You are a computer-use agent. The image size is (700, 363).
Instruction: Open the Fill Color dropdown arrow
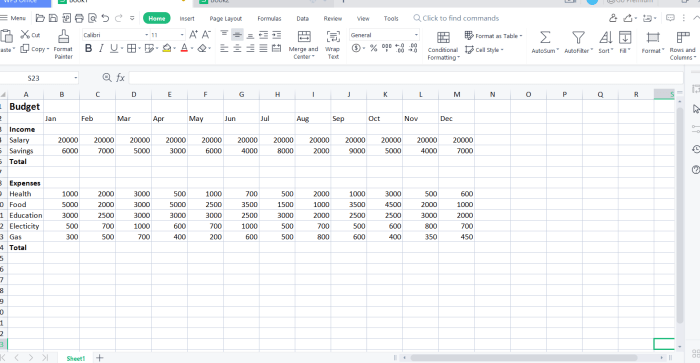(175, 49)
